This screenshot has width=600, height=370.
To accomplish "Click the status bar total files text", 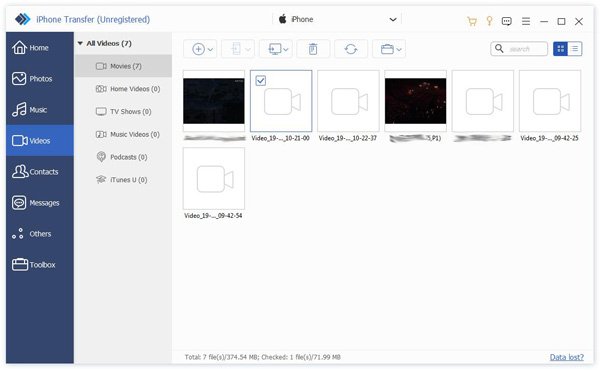I will [x=262, y=357].
